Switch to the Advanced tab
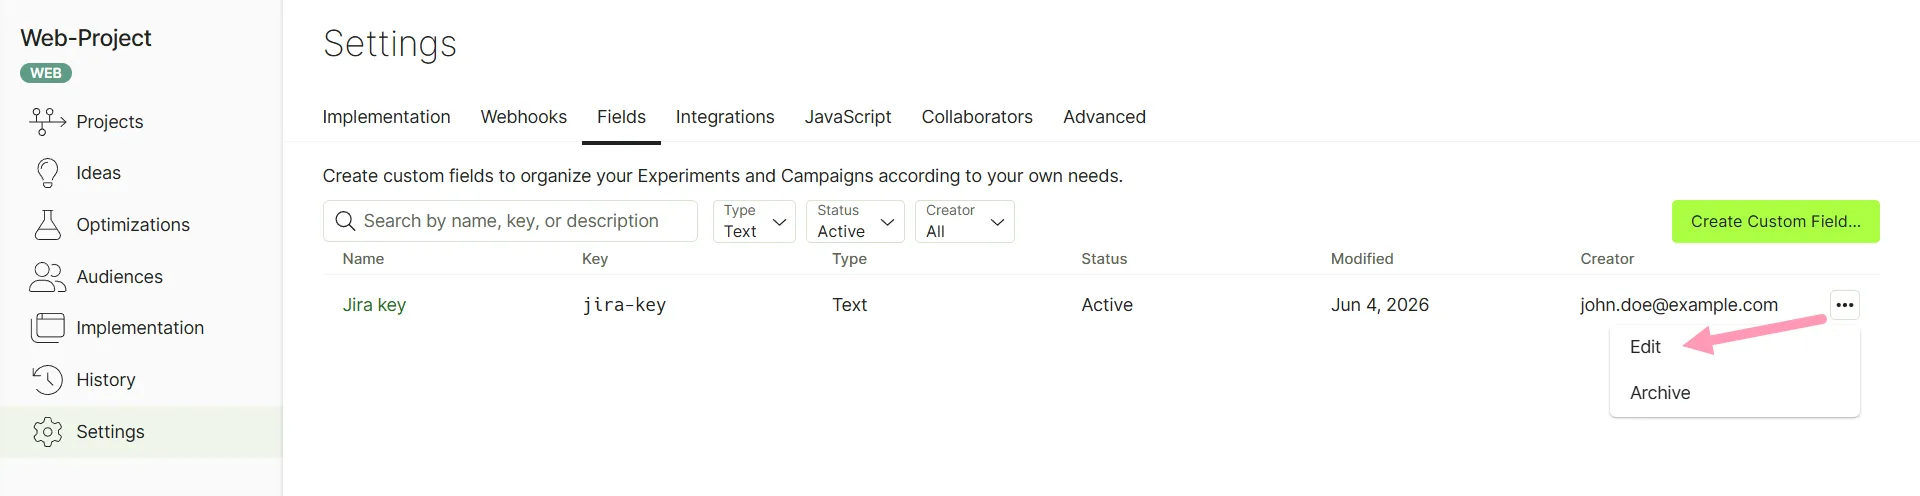 1104,117
